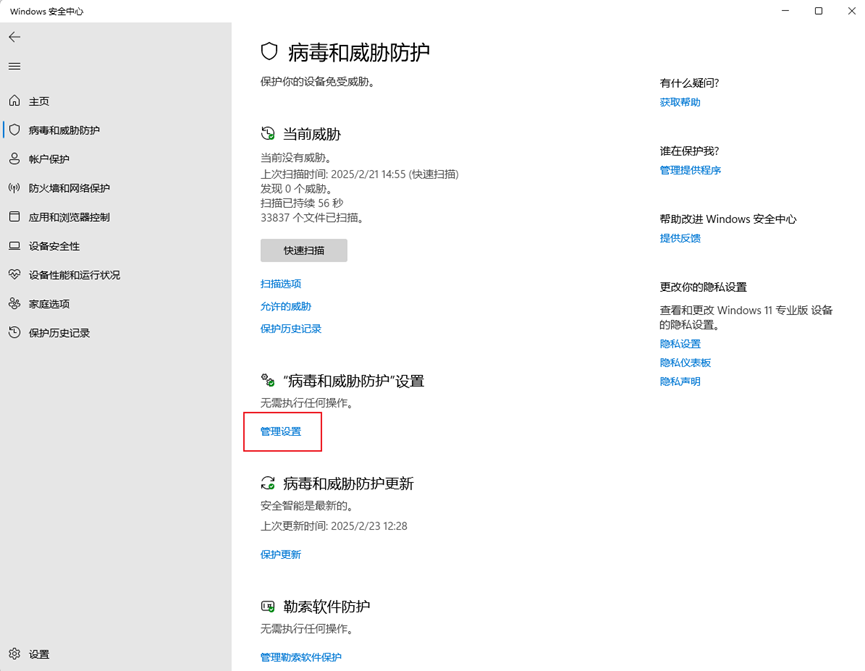865x671 pixels.
Task: Click the 设备安全性 laptop icon
Action: point(14,246)
